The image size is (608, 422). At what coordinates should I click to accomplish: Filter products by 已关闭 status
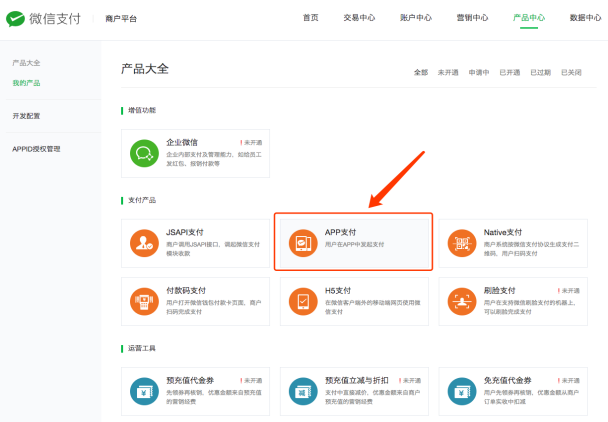(571, 73)
